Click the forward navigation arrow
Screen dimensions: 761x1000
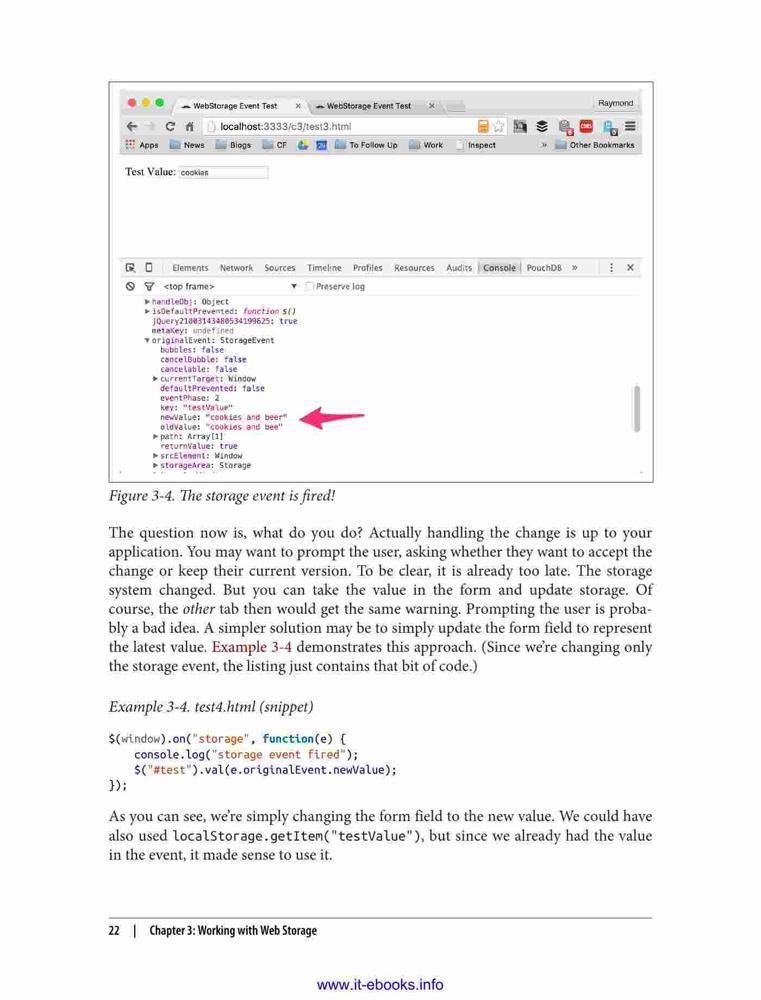(151, 126)
